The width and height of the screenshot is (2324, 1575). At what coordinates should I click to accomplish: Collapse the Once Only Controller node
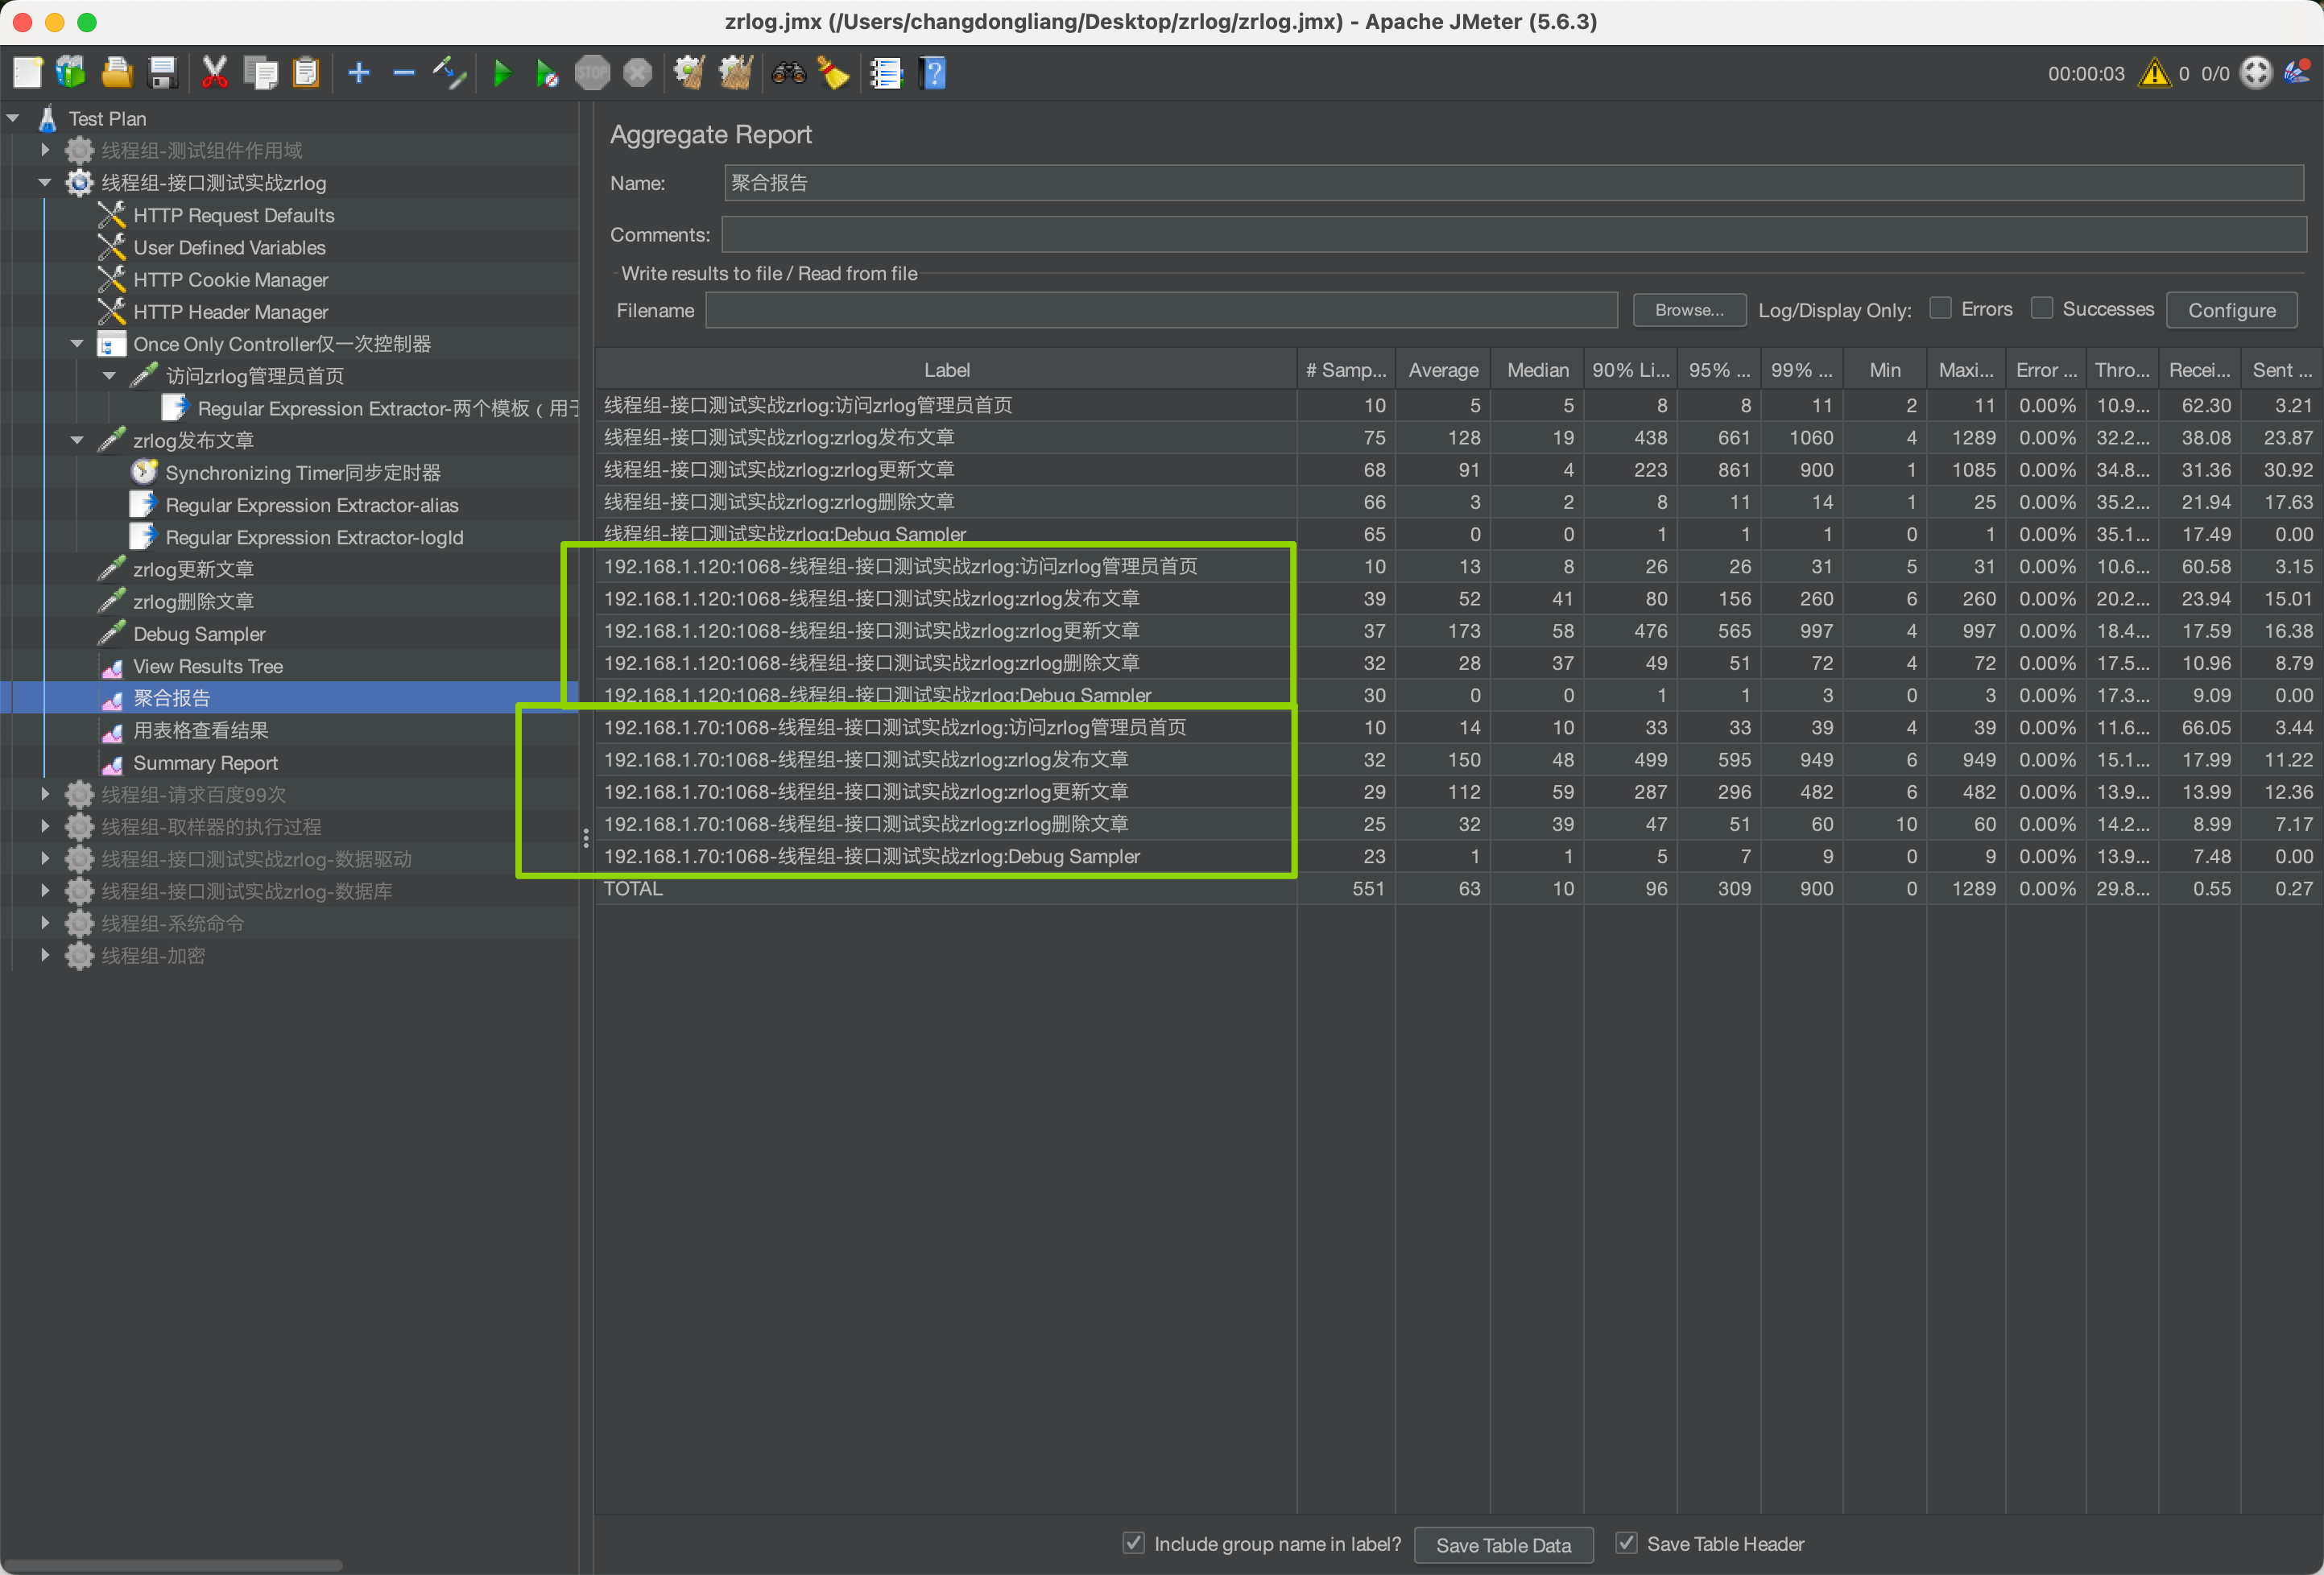(x=77, y=344)
